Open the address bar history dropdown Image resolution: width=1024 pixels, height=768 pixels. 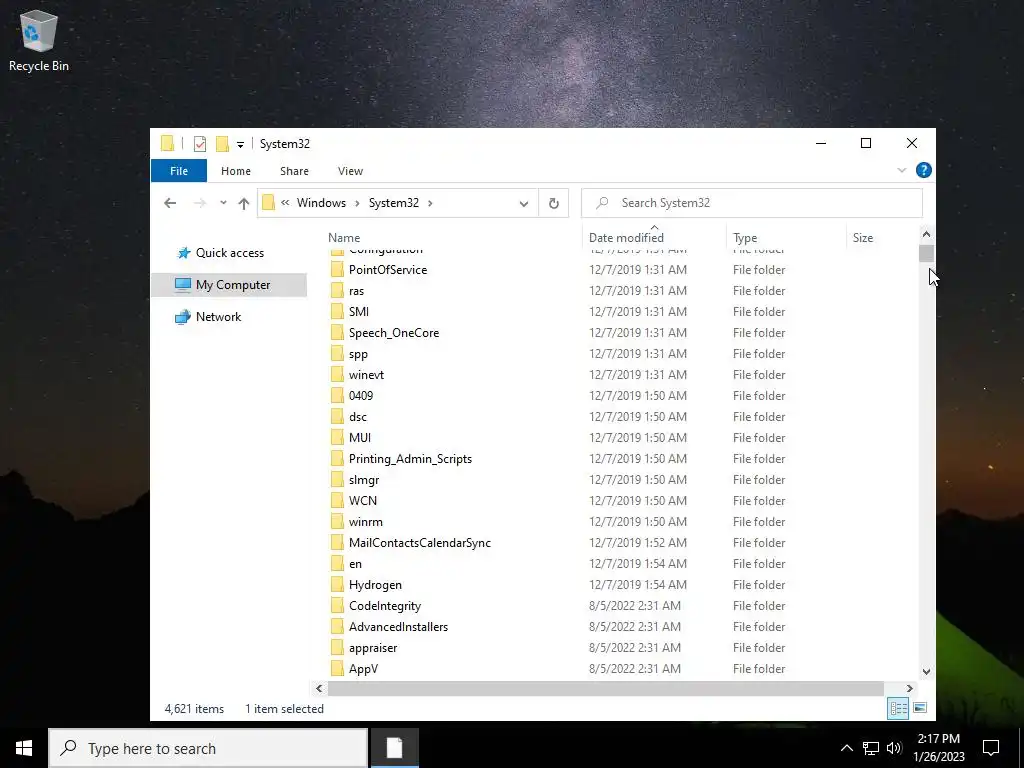pos(524,204)
